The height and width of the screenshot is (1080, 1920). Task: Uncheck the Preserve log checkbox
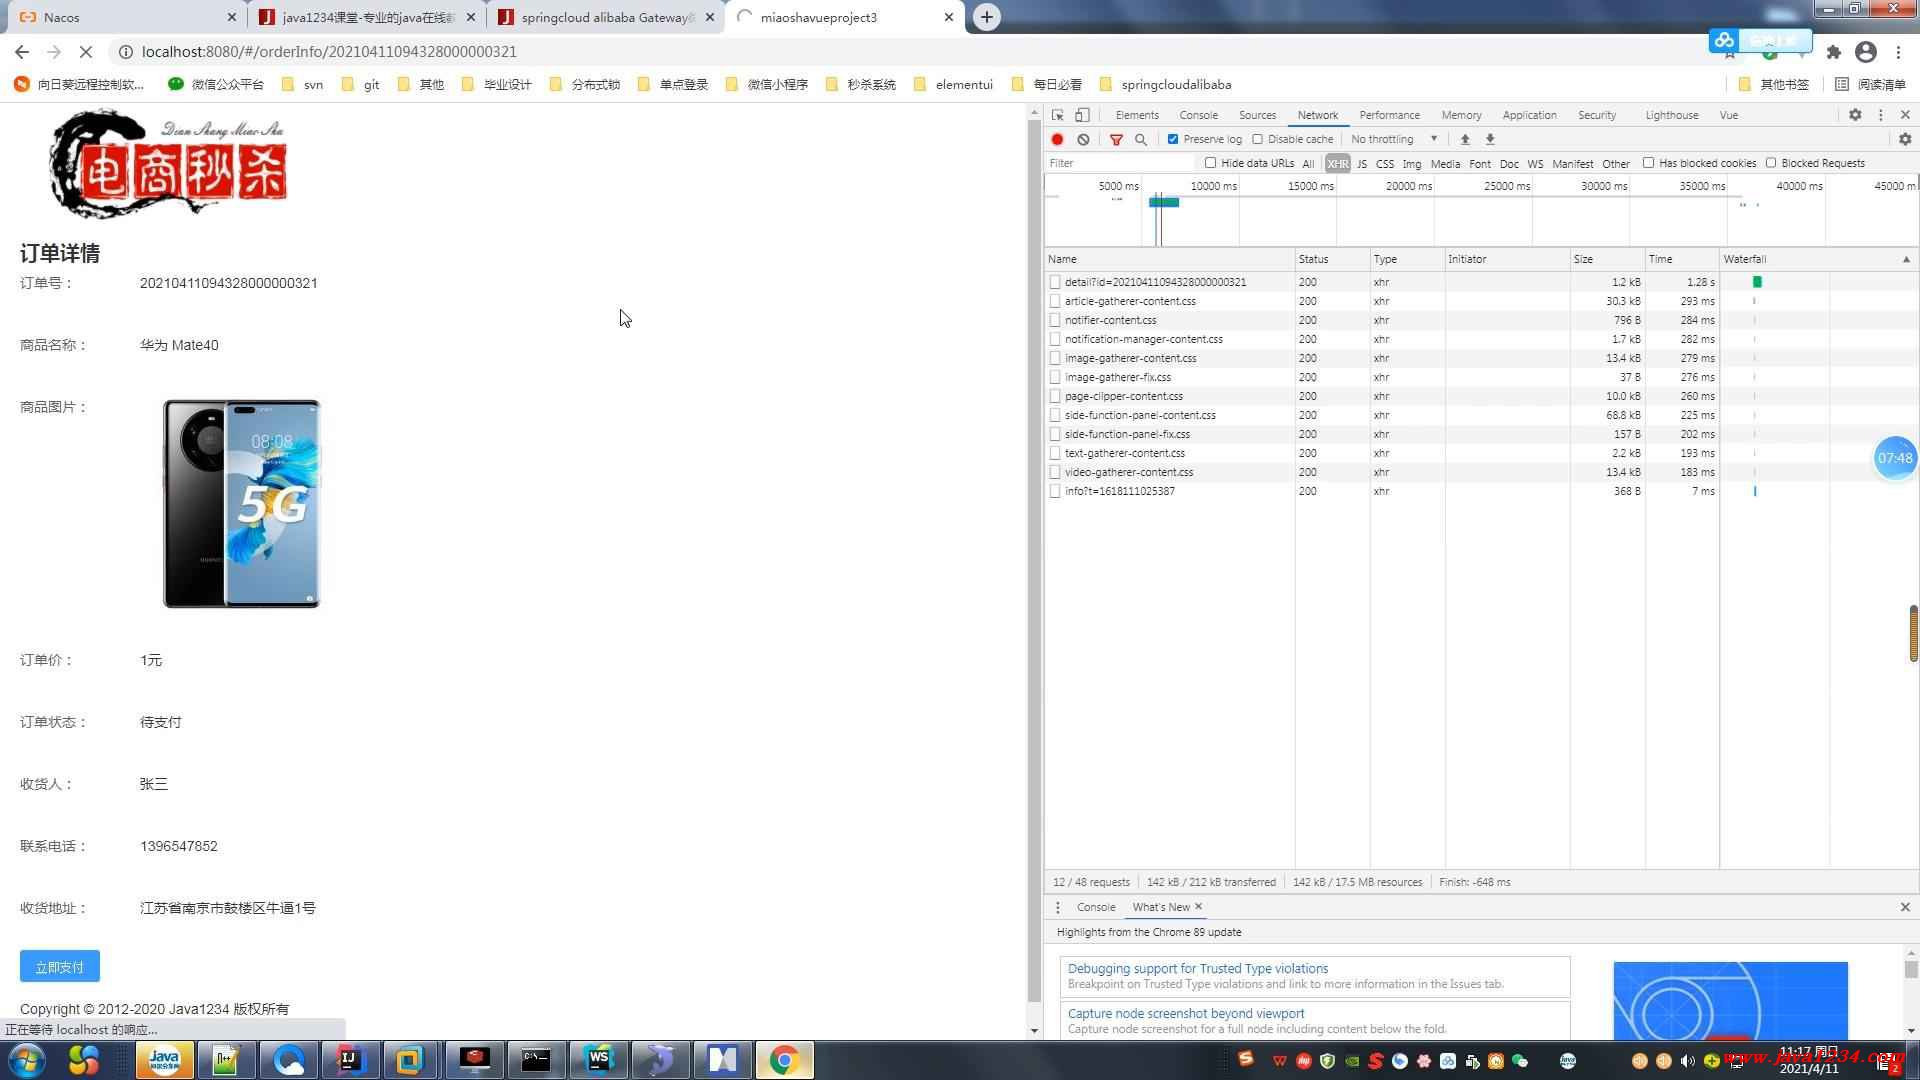(x=1173, y=139)
